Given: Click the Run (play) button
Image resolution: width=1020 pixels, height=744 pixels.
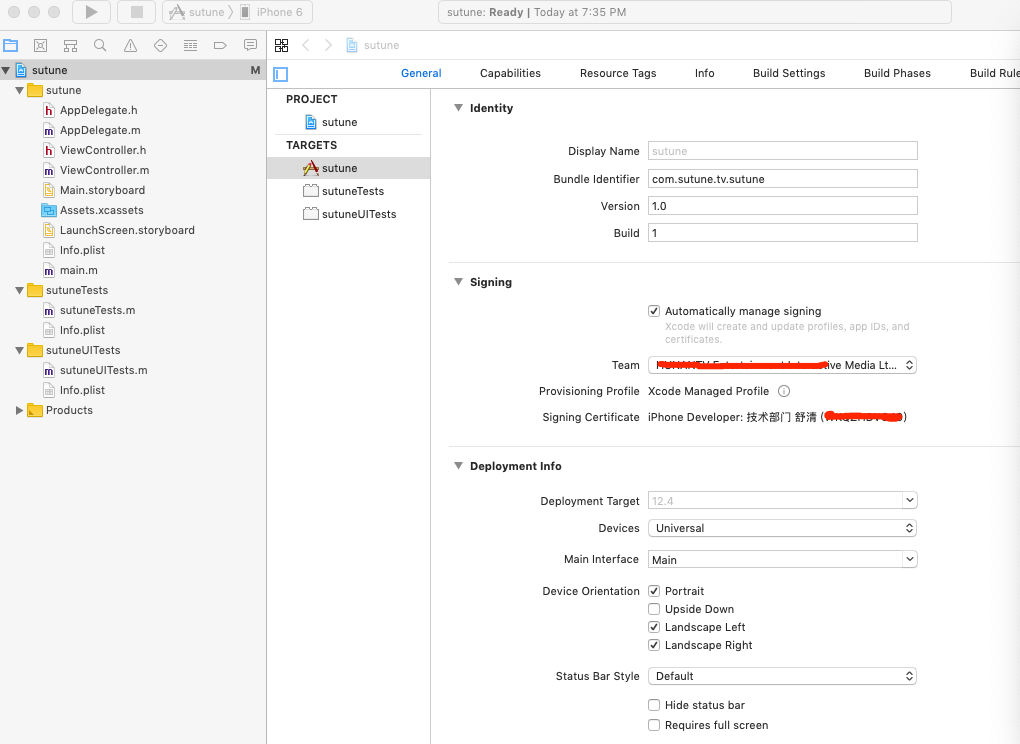Looking at the screenshot, I should [x=91, y=12].
